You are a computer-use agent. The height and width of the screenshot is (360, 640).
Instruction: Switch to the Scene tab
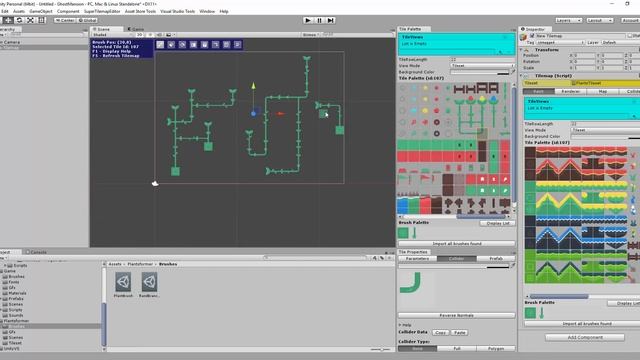point(107,29)
